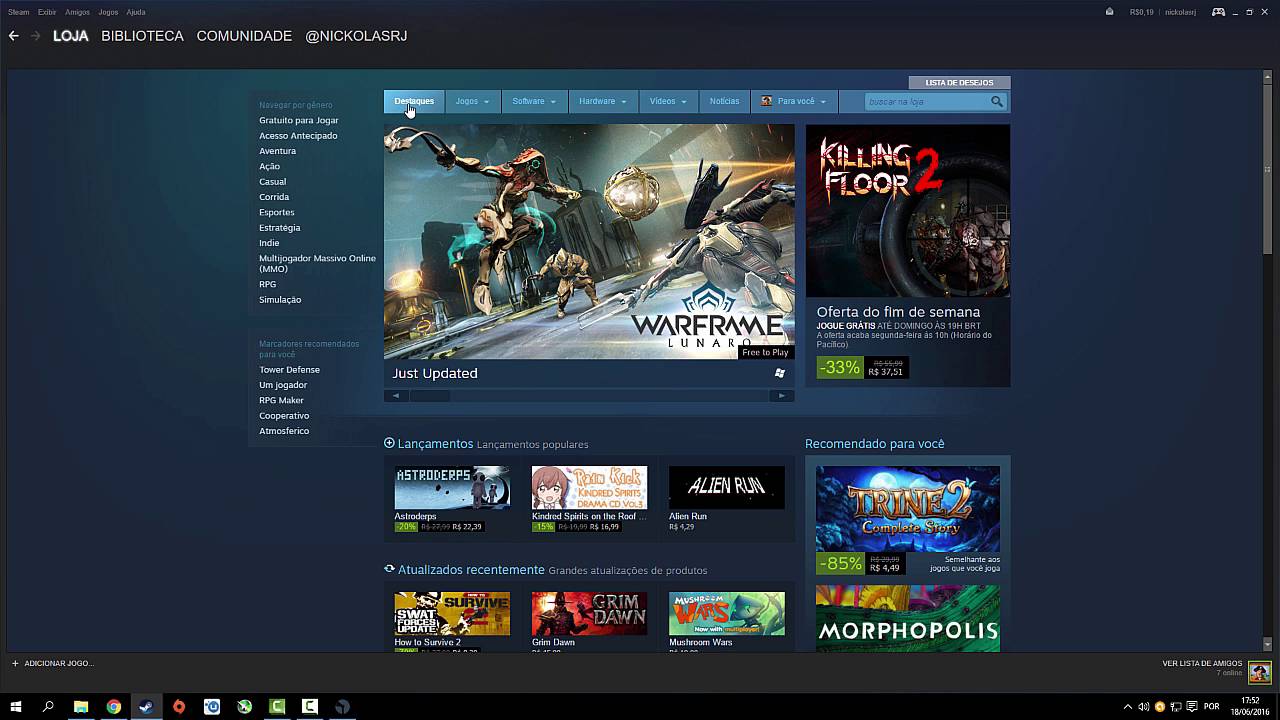Open the Ação genre link

pos(269,166)
